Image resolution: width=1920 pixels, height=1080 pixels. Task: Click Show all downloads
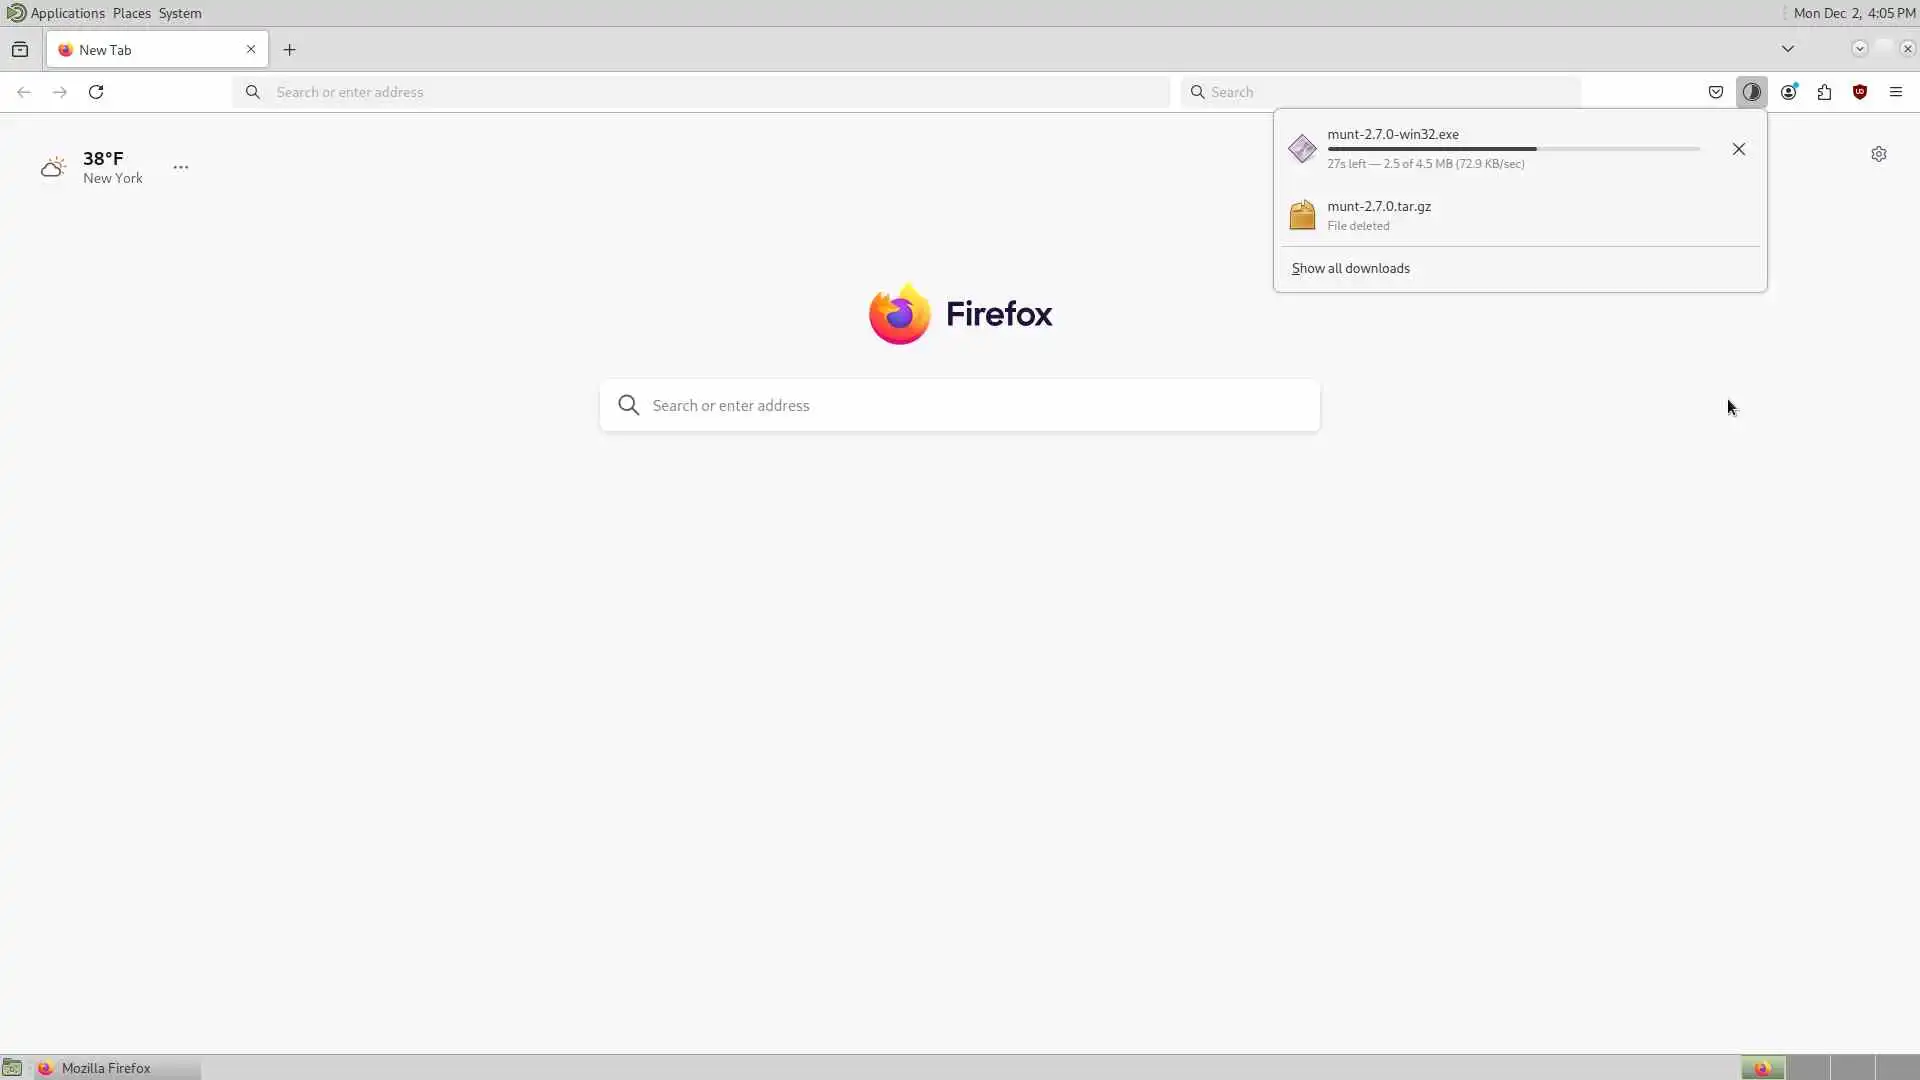pyautogui.click(x=1350, y=268)
